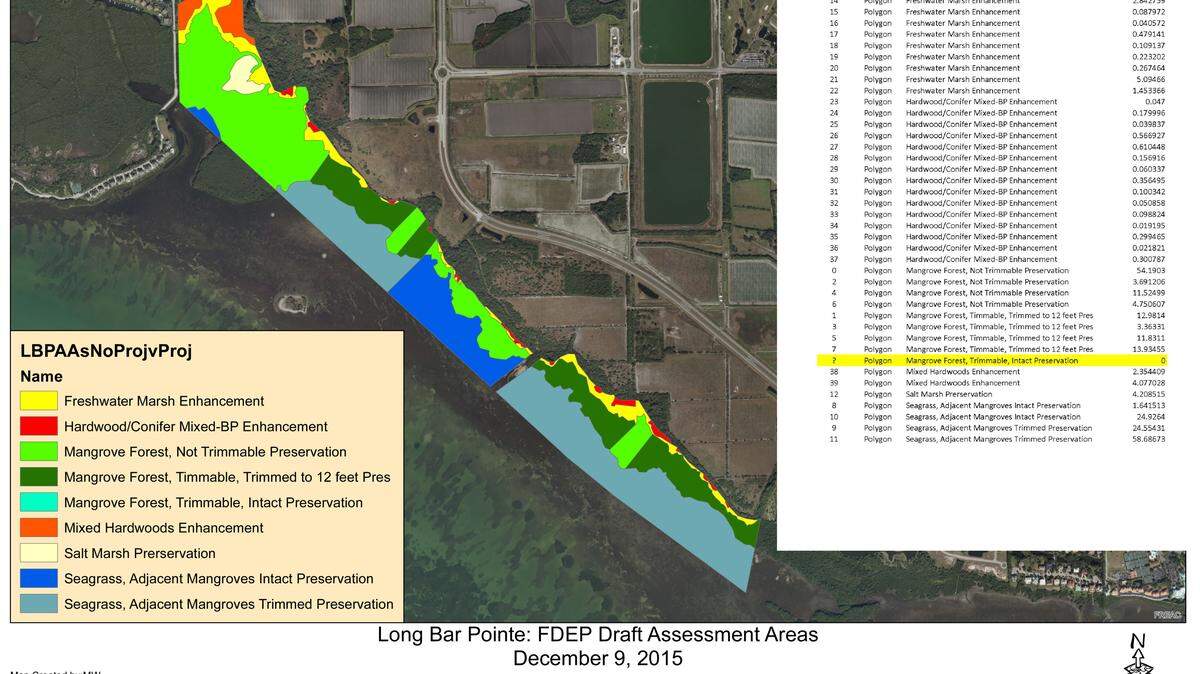Click 'Seagrass, Adjacent Mangroves Trimmed Preservation' in table row 11

998,439
